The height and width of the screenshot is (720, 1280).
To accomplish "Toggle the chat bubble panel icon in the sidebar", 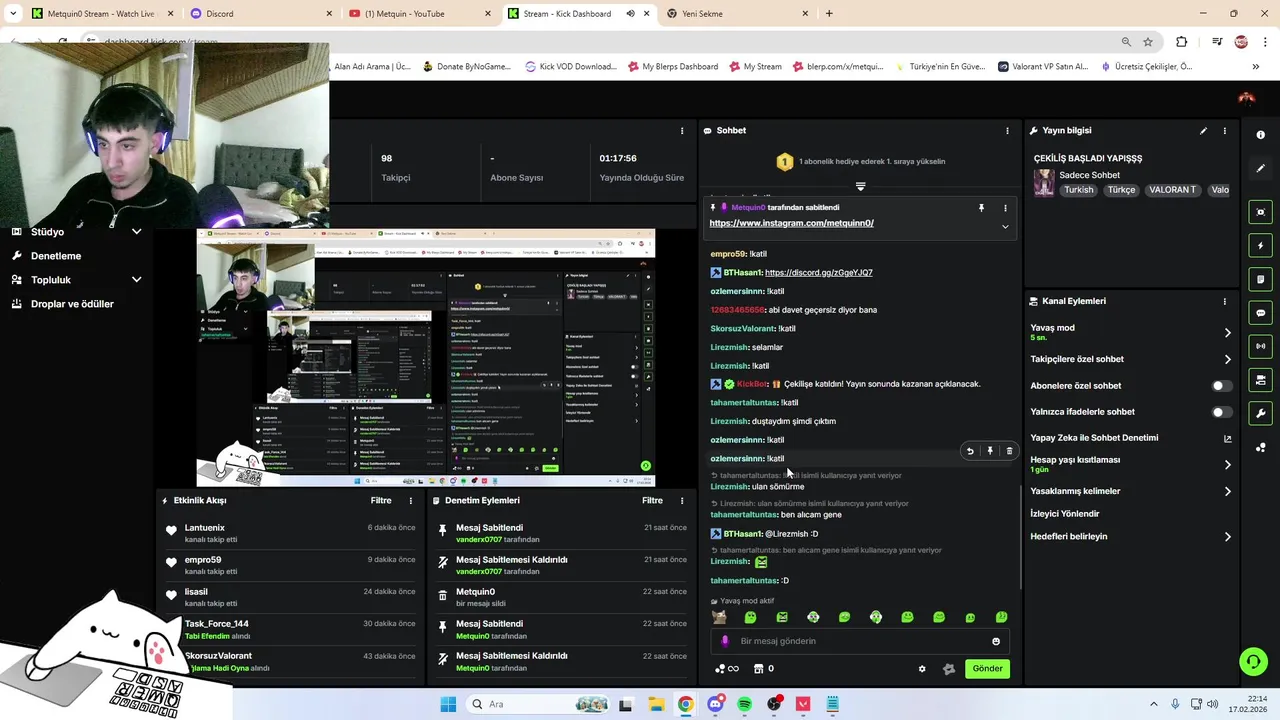I will (1260, 313).
